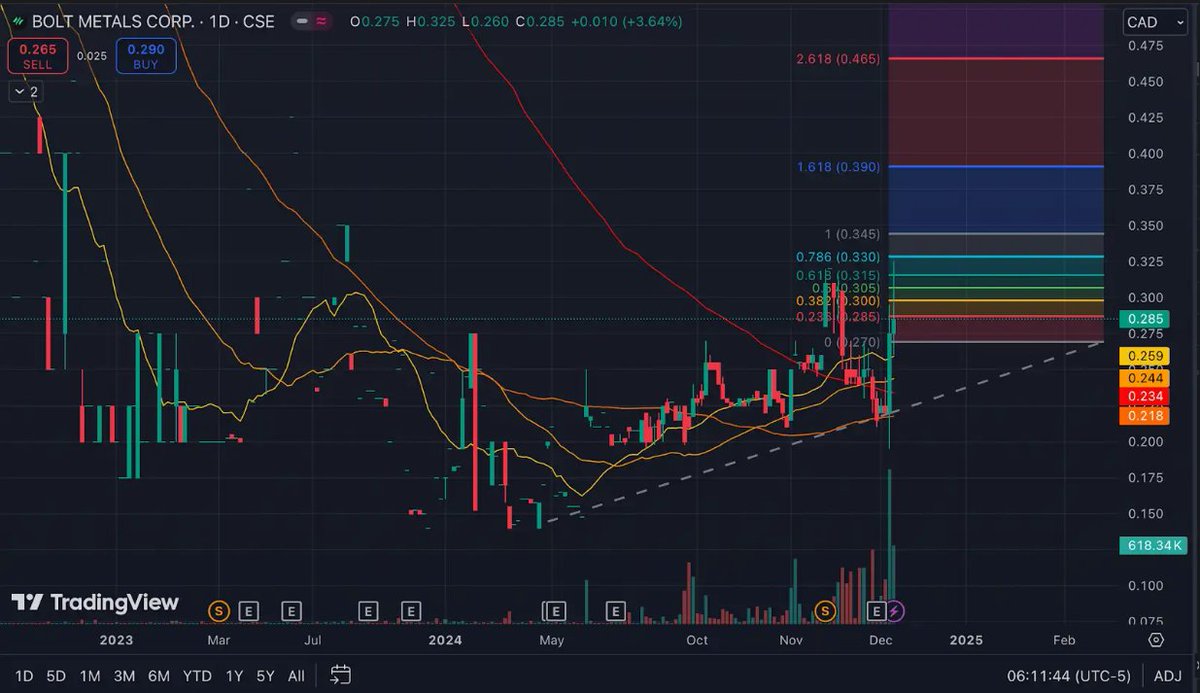Click the Bolt Metals Corp. symbol logo icon
Screen dimensions: 1200x693
pos(18,21)
